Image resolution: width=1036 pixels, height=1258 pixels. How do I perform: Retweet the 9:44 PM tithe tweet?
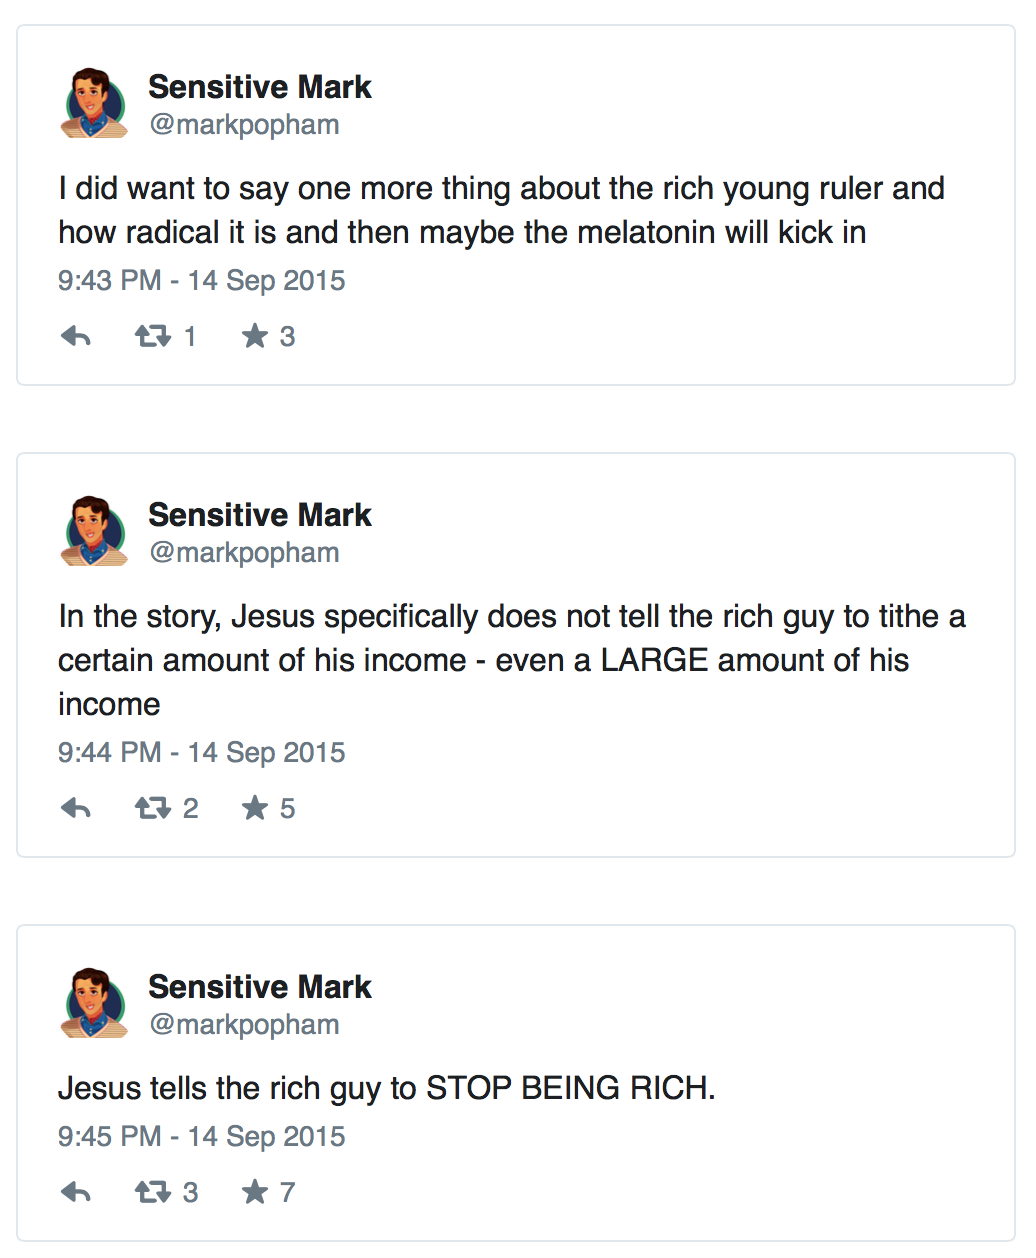tap(153, 809)
